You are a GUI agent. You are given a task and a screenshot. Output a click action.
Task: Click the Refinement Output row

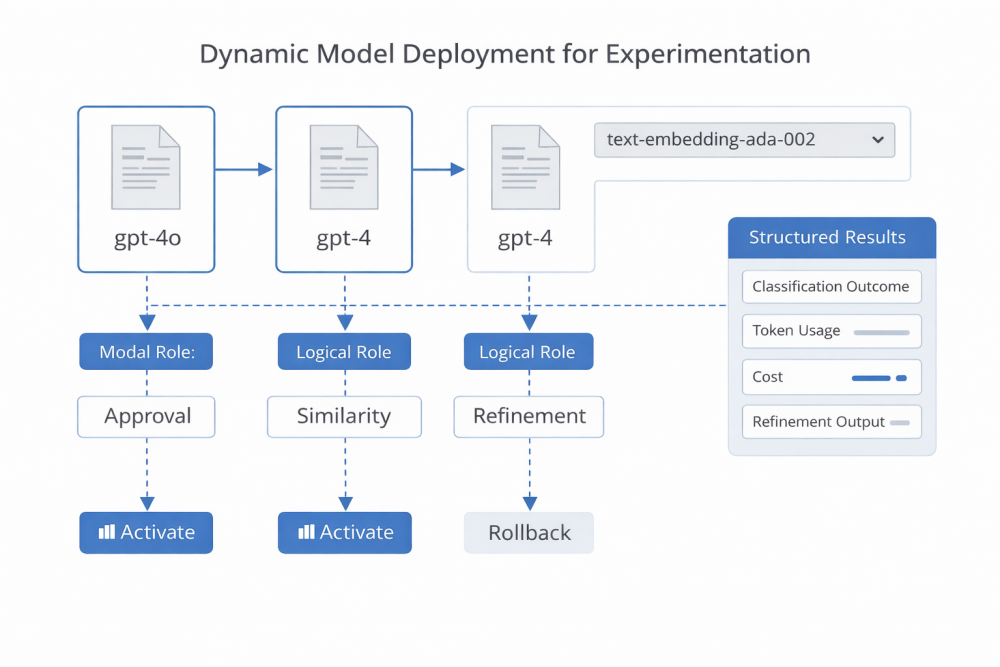click(x=832, y=421)
